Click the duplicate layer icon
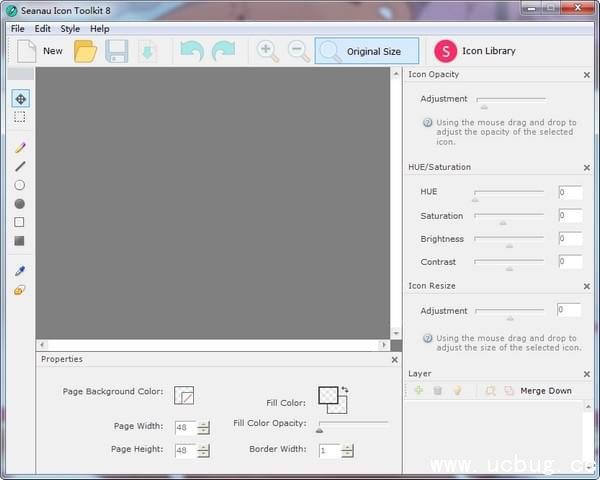 click(509, 391)
